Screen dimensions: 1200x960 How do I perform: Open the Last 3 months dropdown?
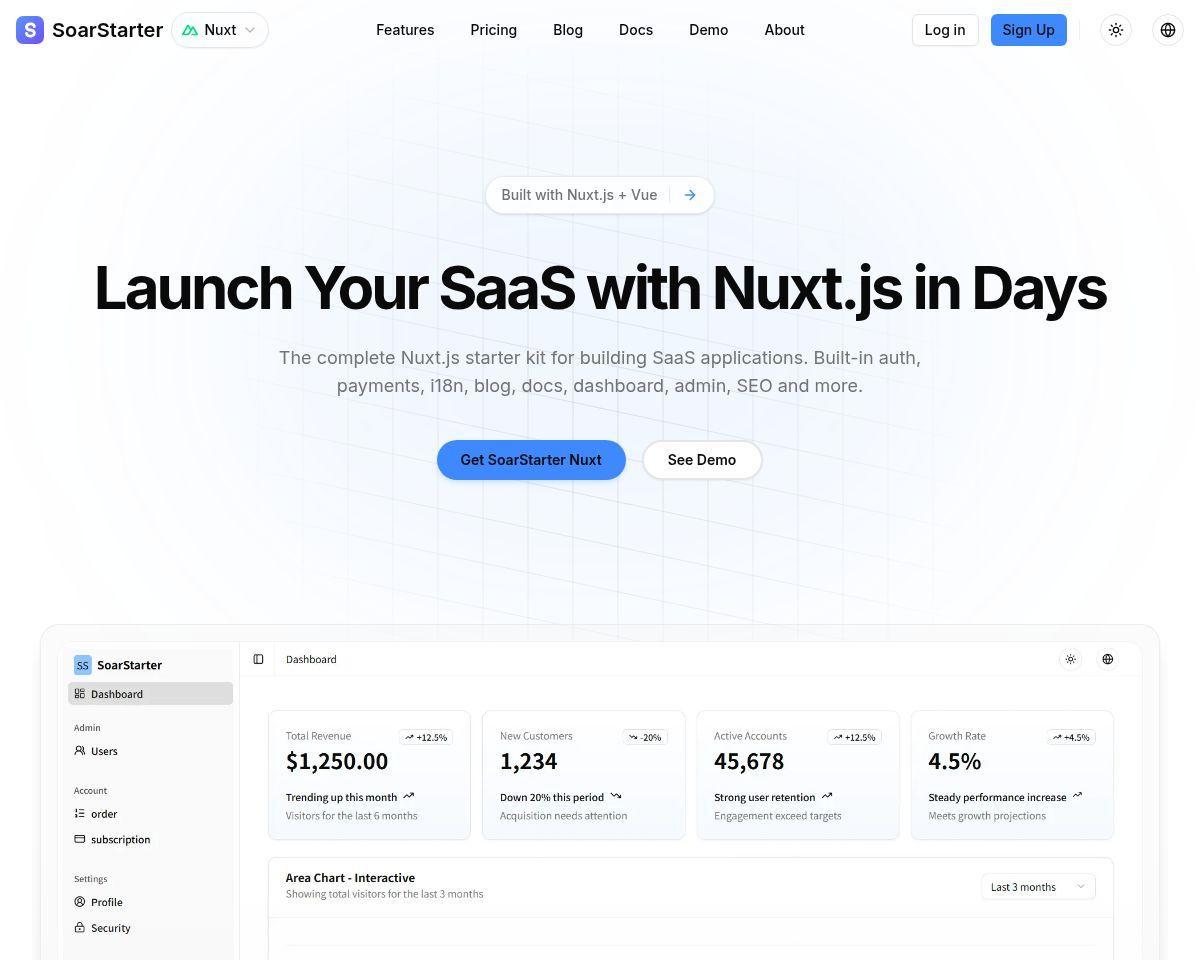coord(1038,887)
